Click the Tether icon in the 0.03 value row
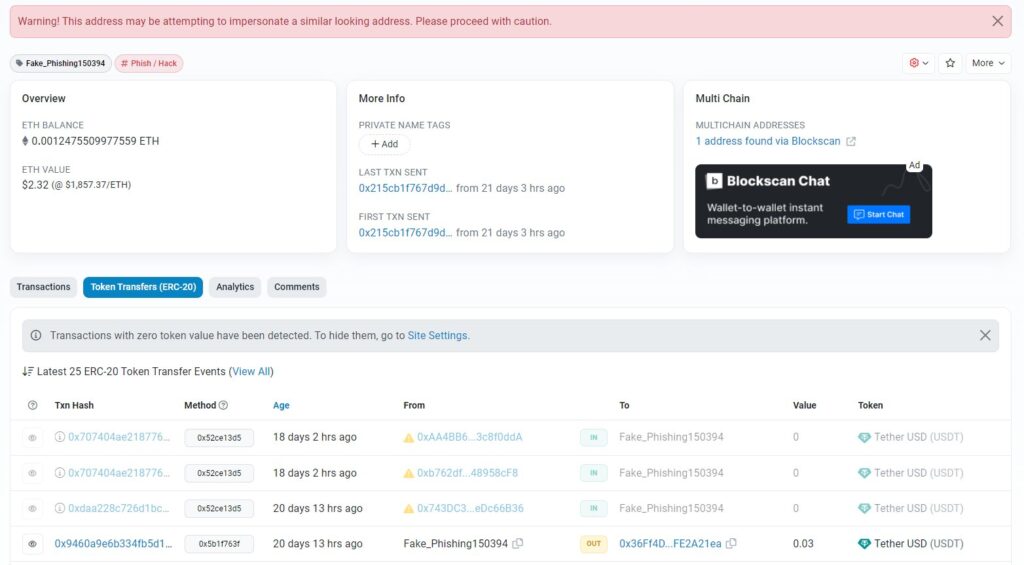1024x565 pixels. 864,544
